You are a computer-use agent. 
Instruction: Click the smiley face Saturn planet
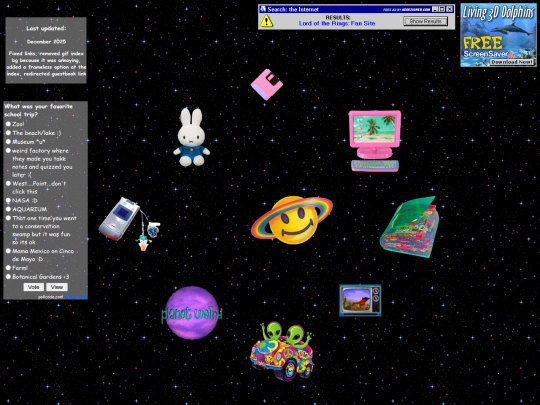coord(292,220)
